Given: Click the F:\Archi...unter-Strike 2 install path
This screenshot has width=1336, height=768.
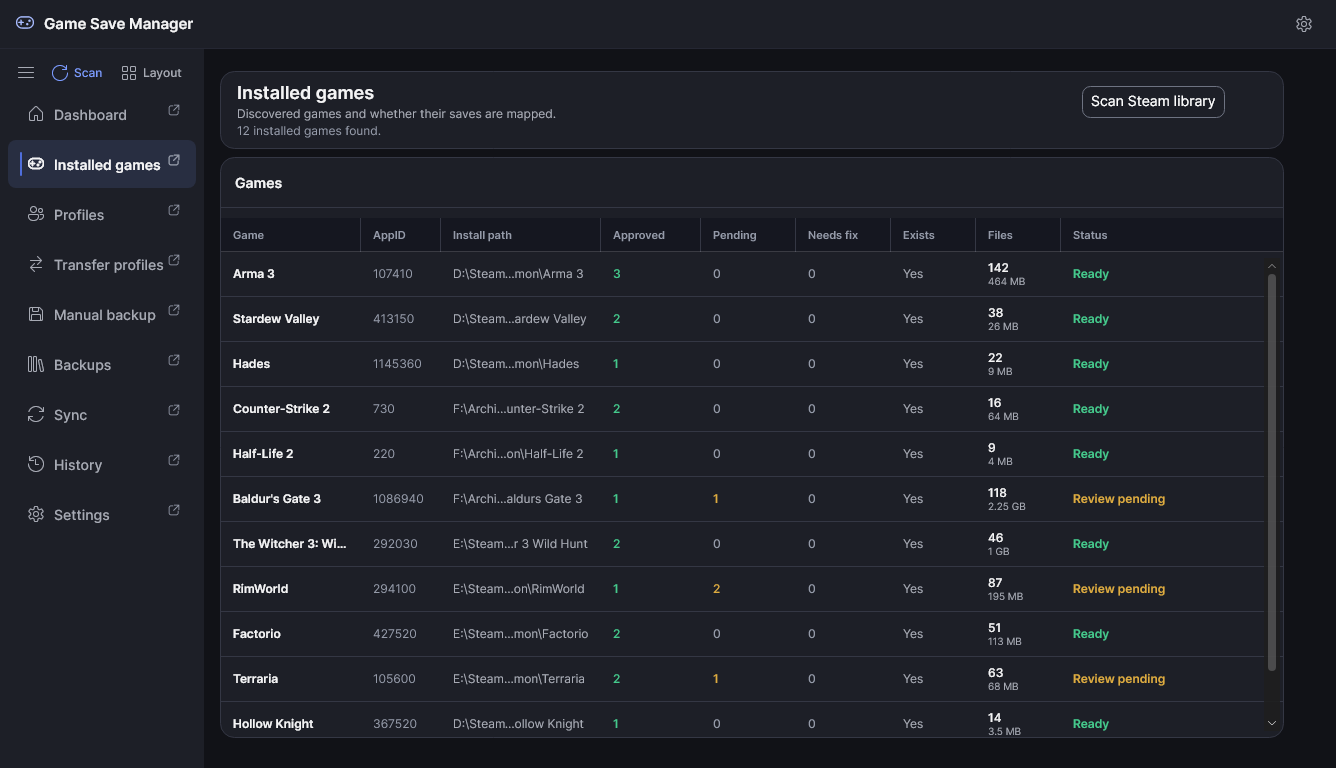Looking at the screenshot, I should [x=518, y=409].
